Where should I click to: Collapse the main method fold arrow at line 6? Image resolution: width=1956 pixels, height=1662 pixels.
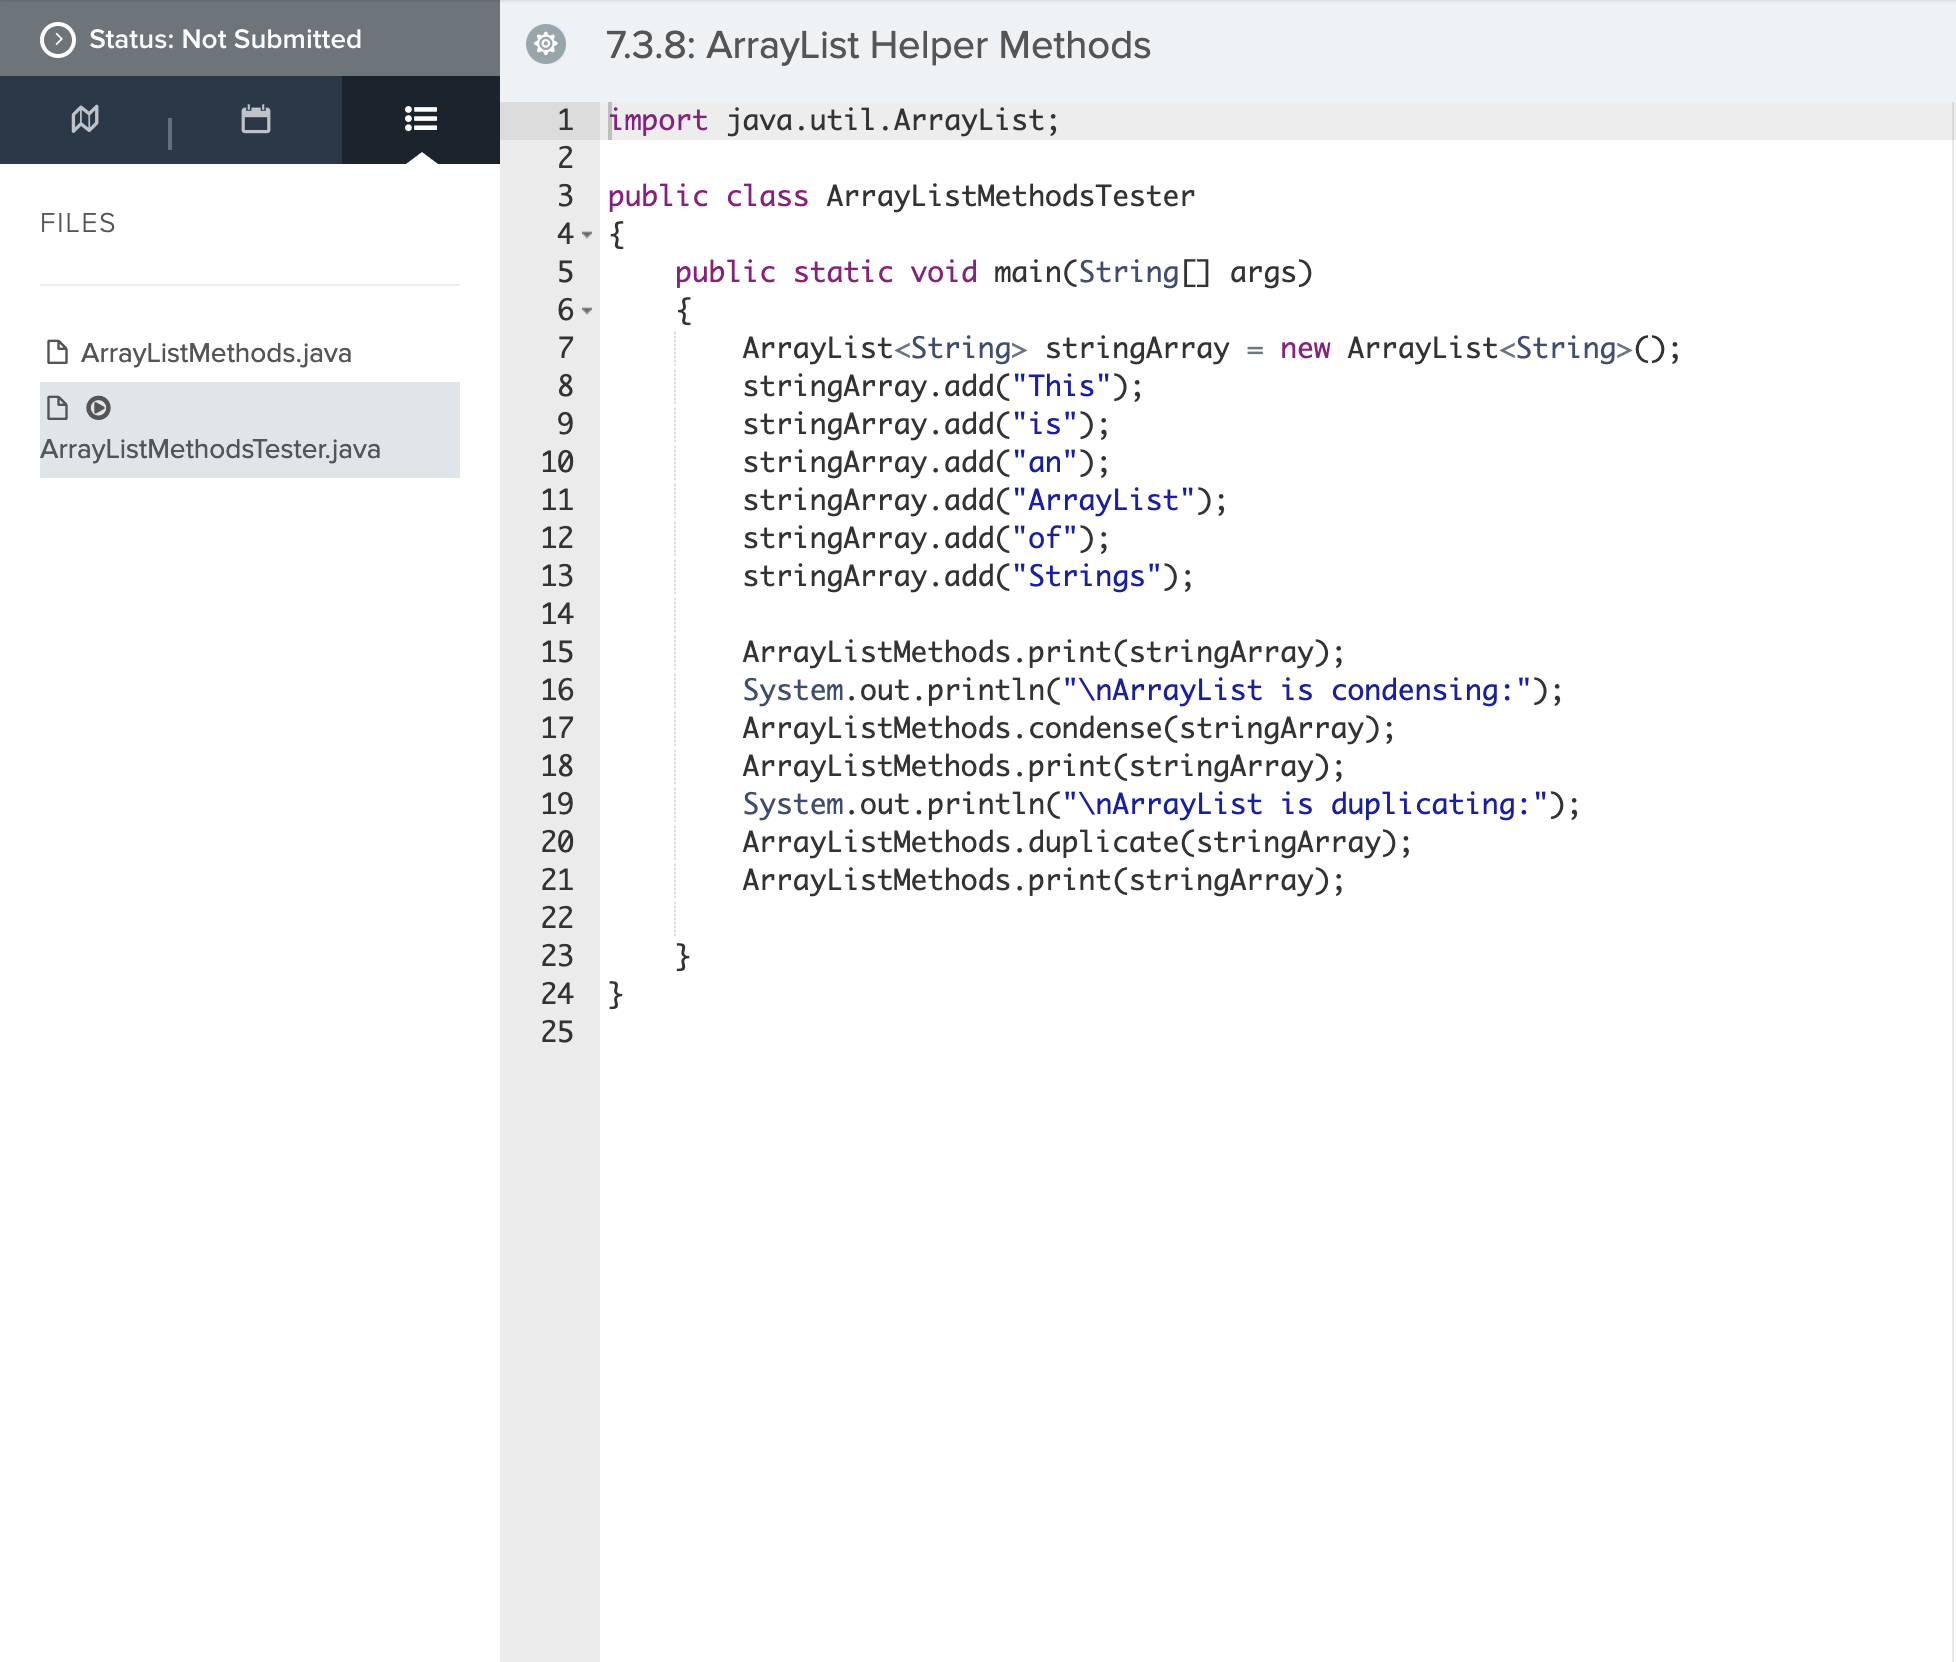point(584,312)
